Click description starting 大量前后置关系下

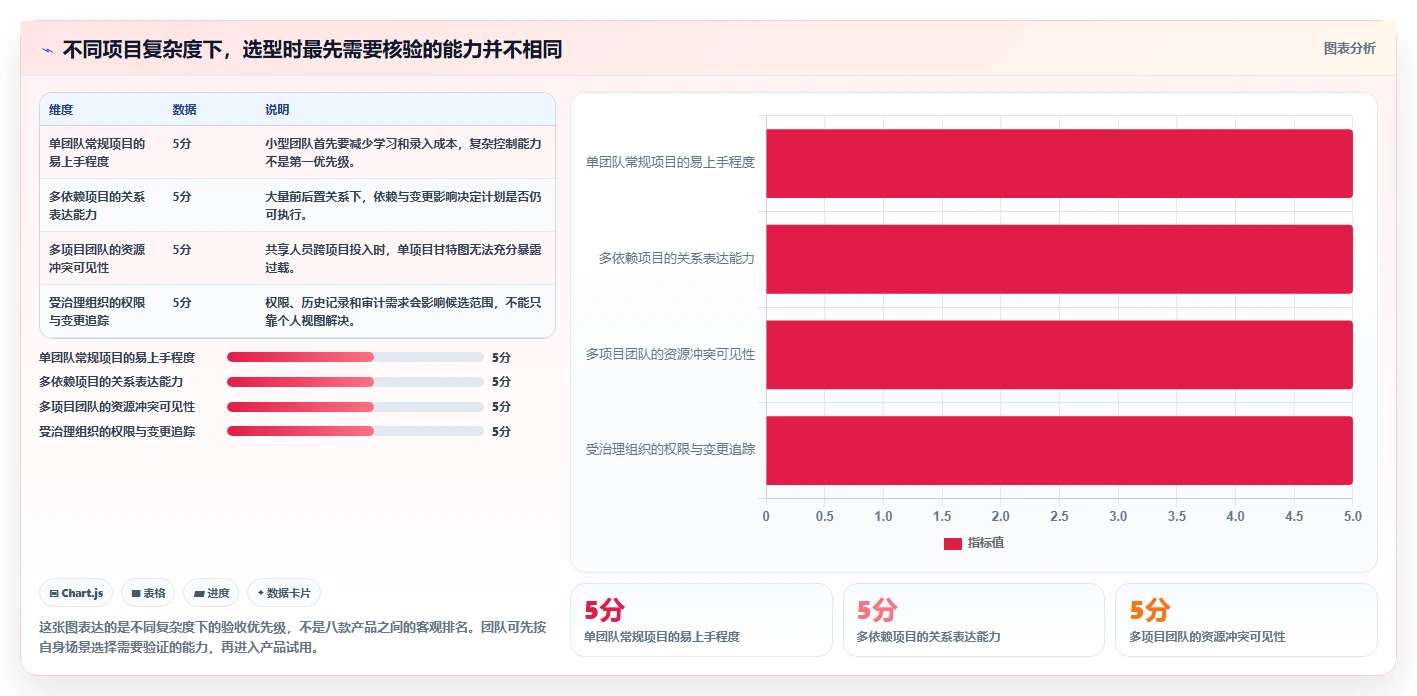(403, 205)
